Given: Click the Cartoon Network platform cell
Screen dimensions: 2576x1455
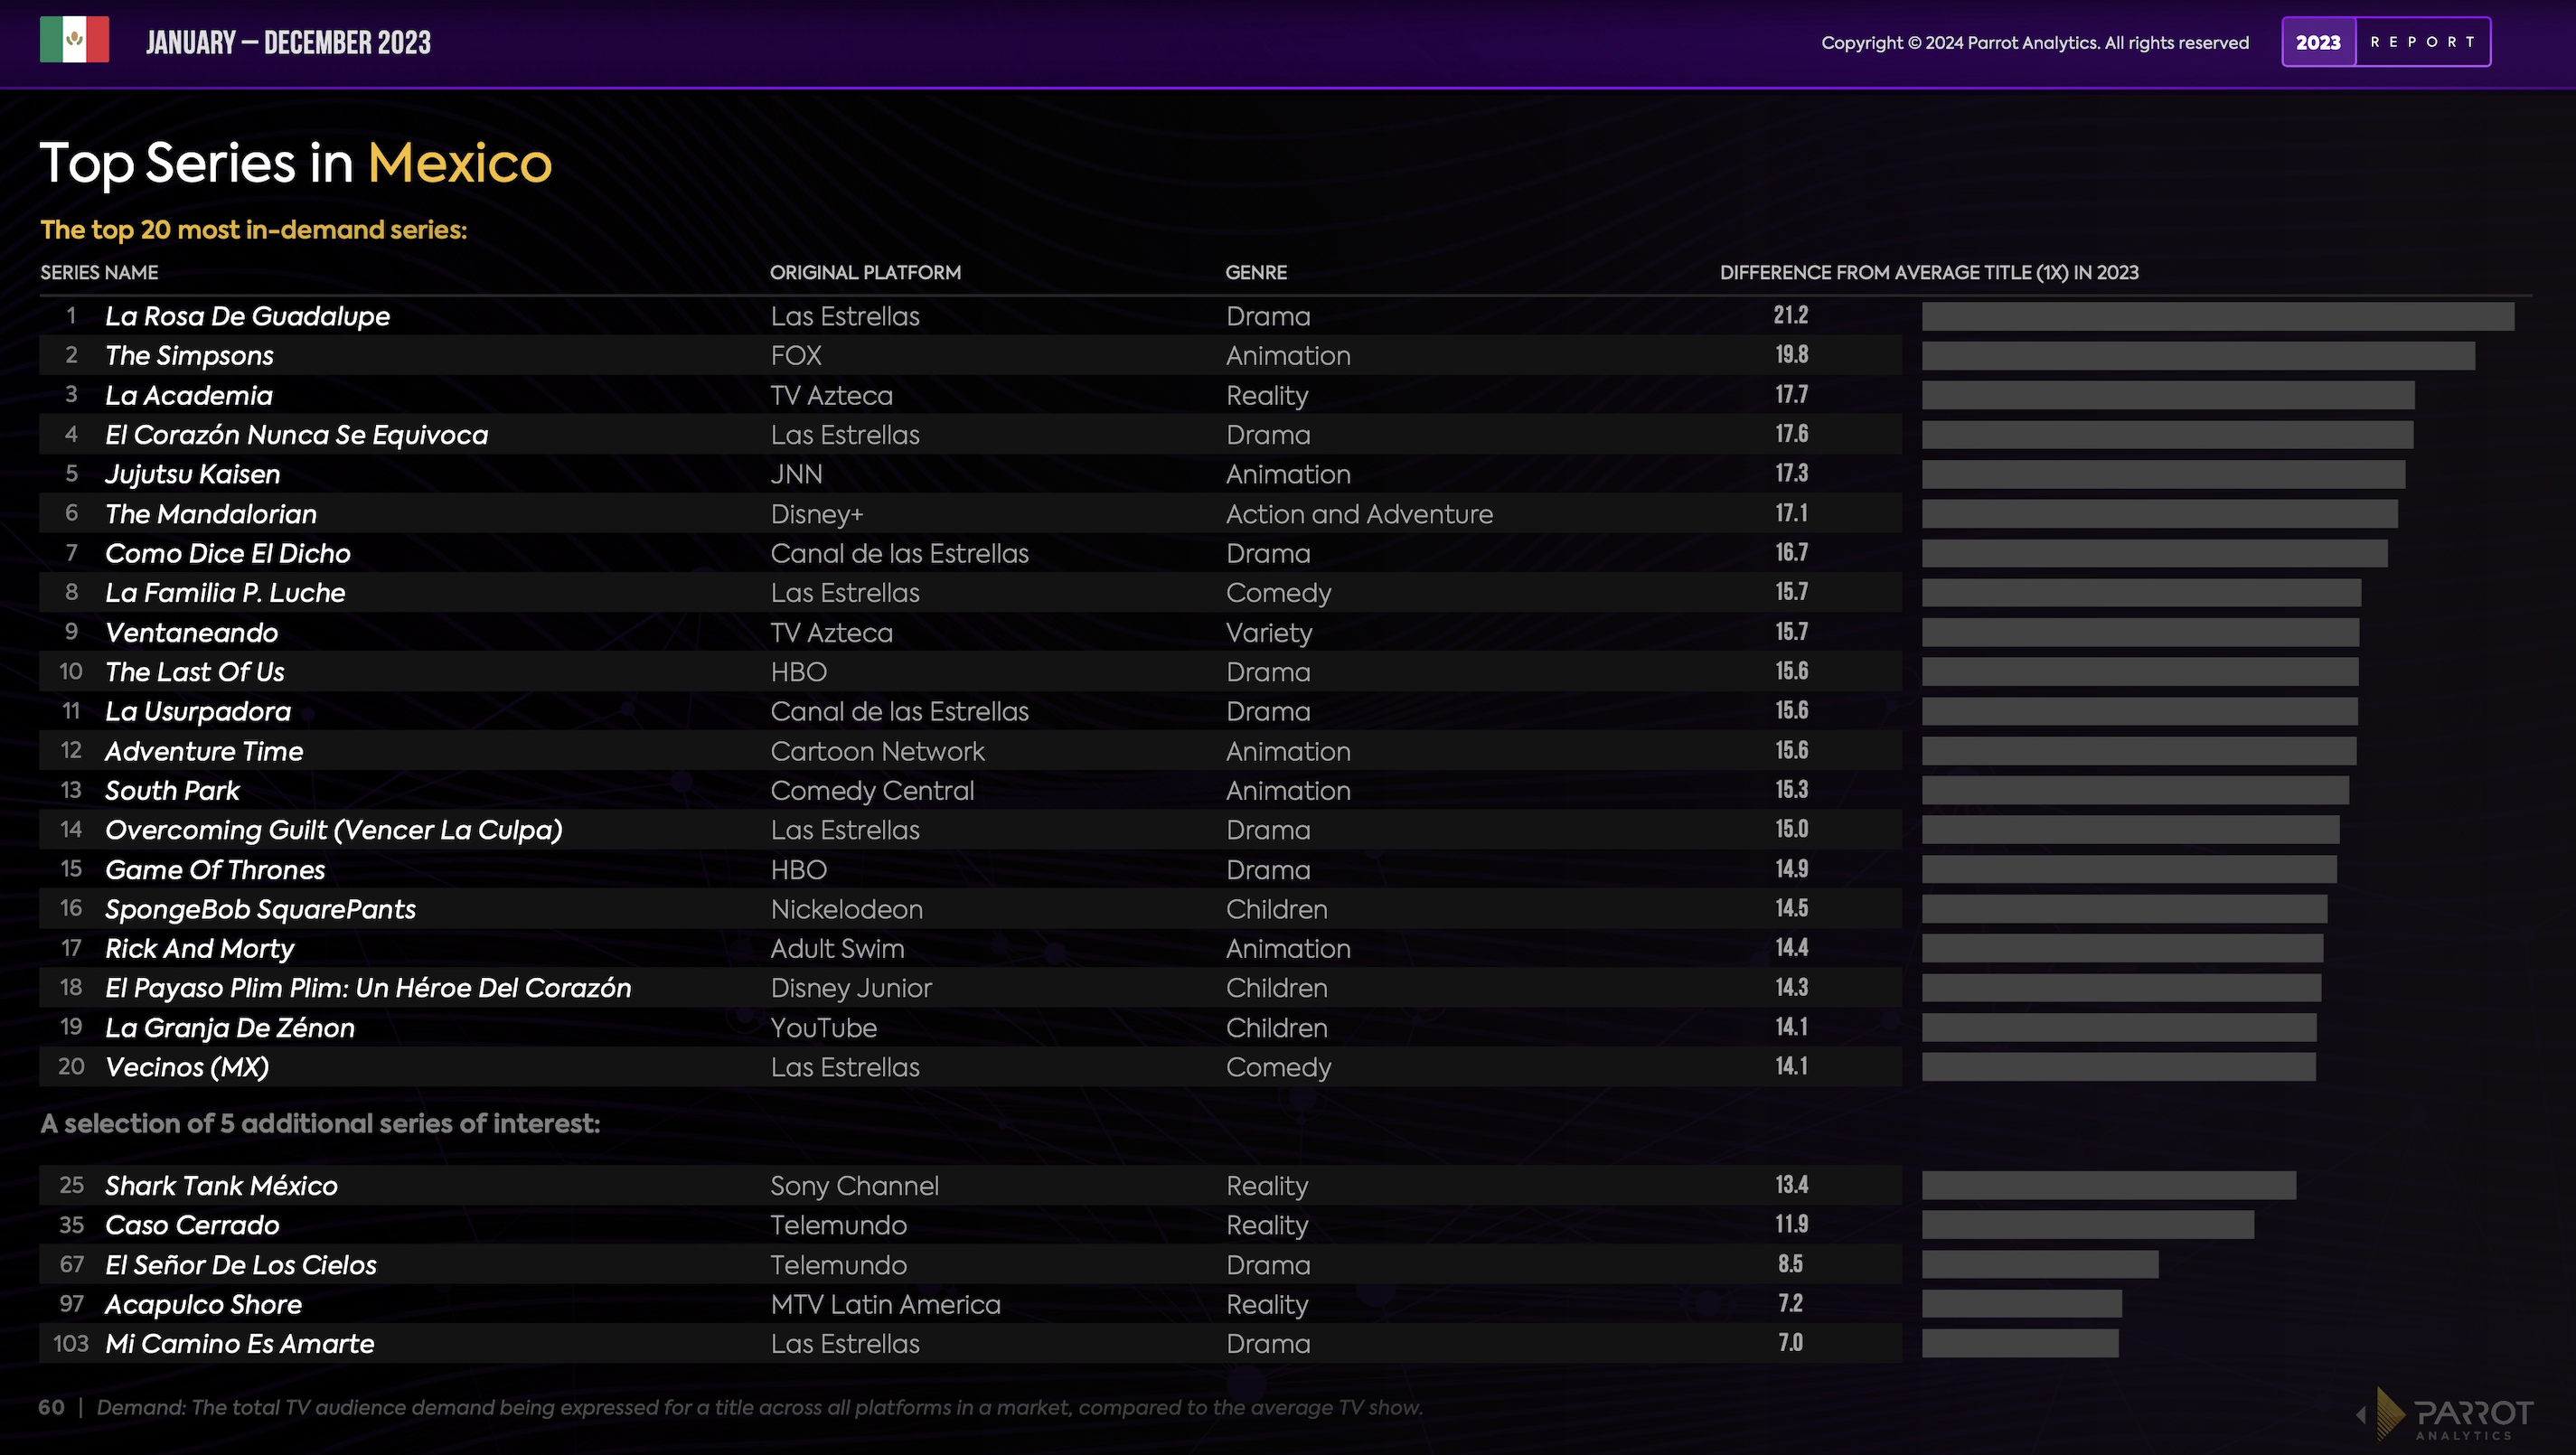Looking at the screenshot, I should click(877, 751).
